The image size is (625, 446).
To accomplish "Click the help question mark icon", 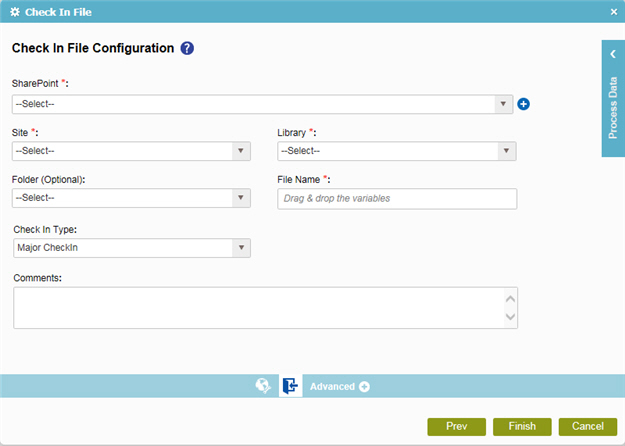I will point(187,48).
